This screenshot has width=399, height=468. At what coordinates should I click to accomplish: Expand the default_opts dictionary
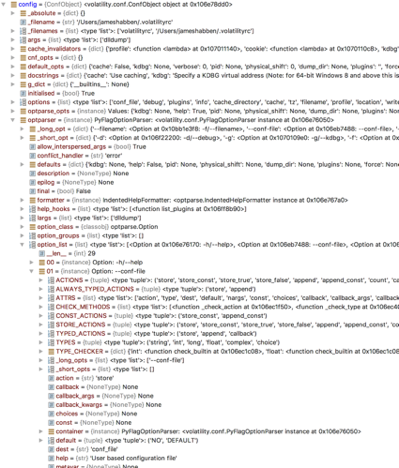coord(13,67)
